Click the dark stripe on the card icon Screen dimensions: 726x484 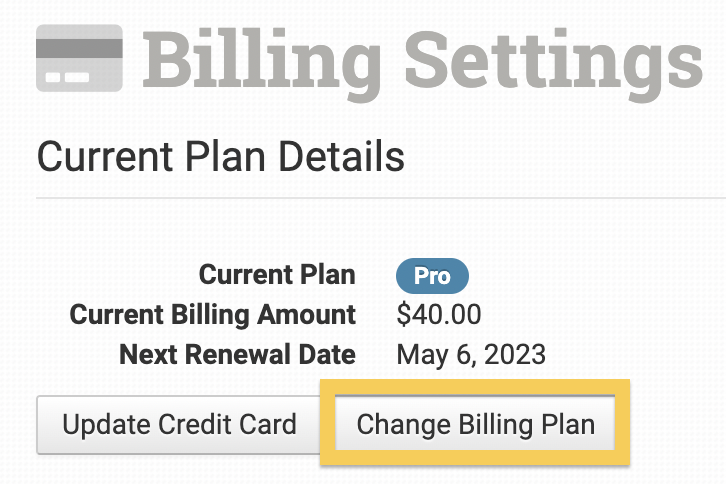[x=80, y=46]
